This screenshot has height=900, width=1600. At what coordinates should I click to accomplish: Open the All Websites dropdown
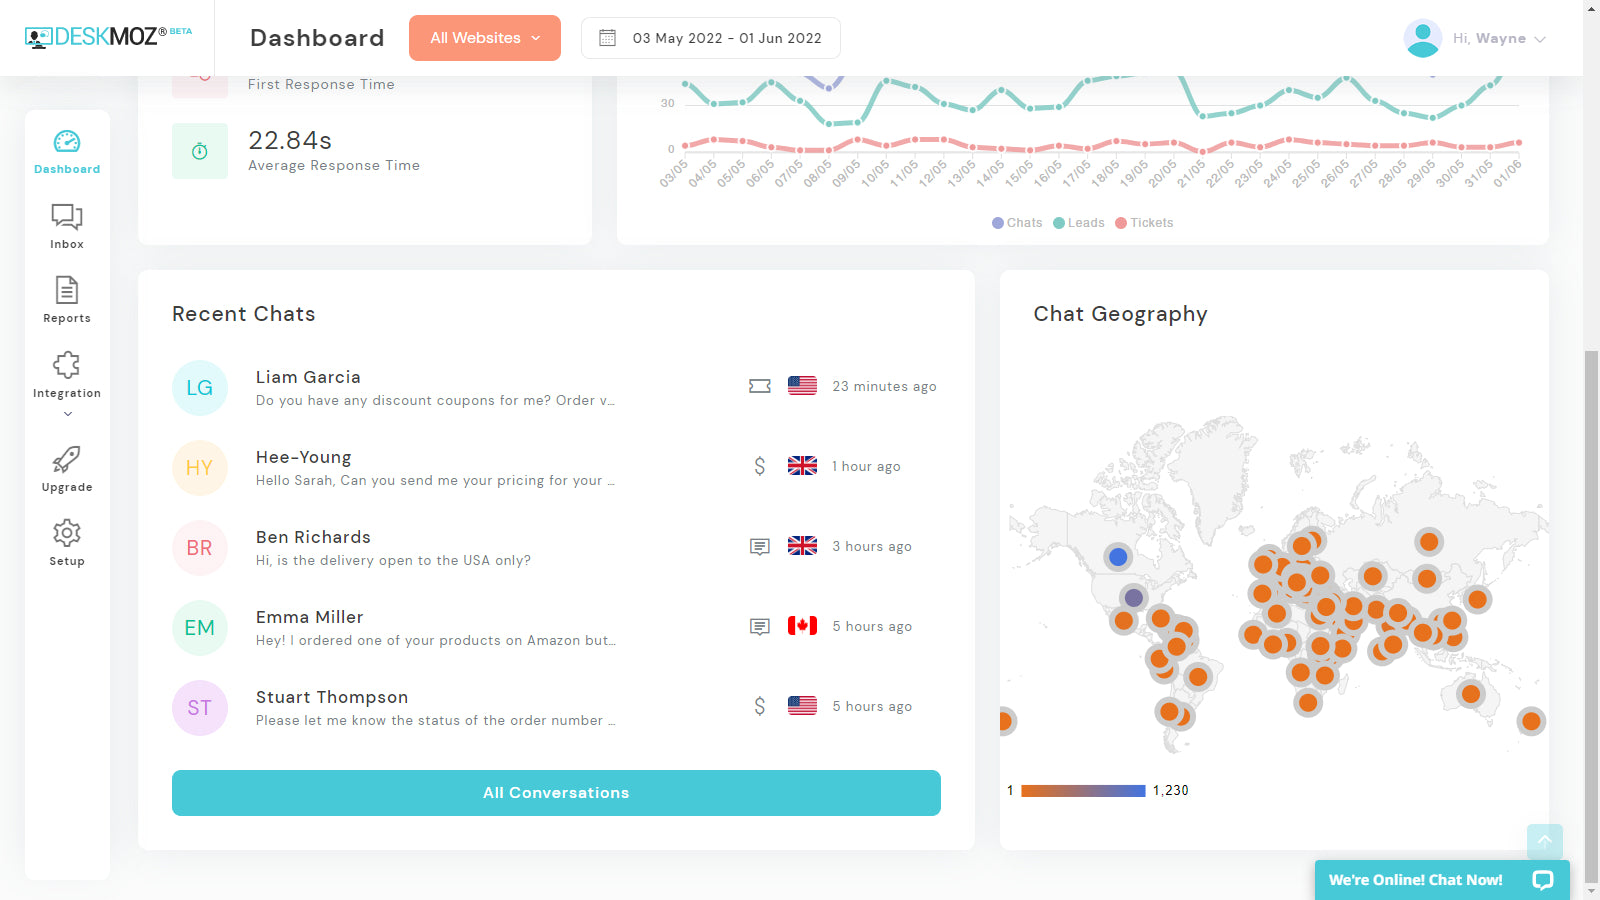(484, 37)
